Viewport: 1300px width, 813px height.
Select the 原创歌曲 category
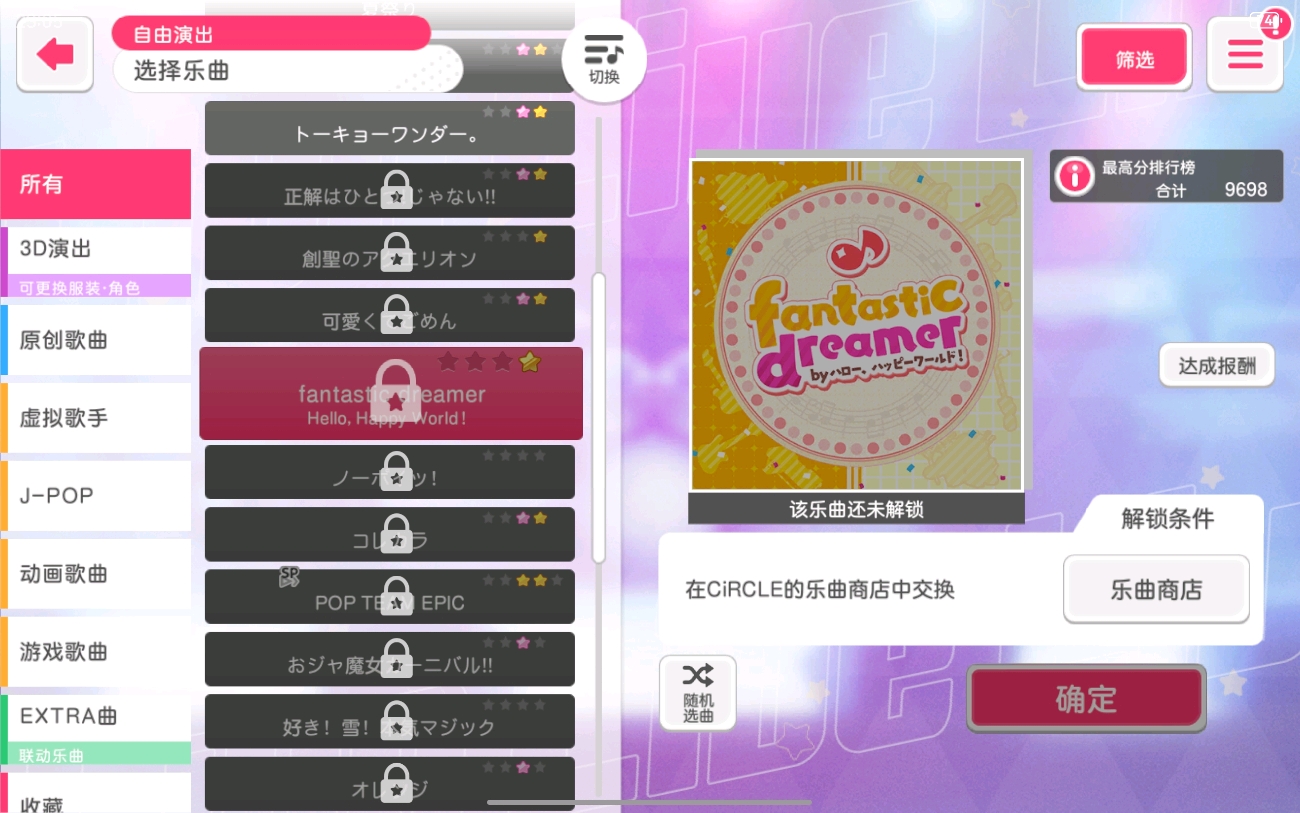[96, 340]
